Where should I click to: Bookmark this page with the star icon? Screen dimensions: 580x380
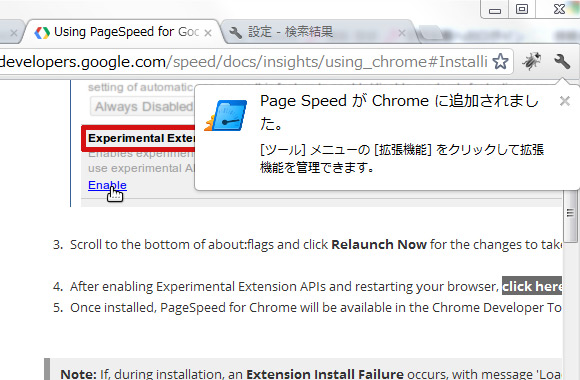pos(500,61)
